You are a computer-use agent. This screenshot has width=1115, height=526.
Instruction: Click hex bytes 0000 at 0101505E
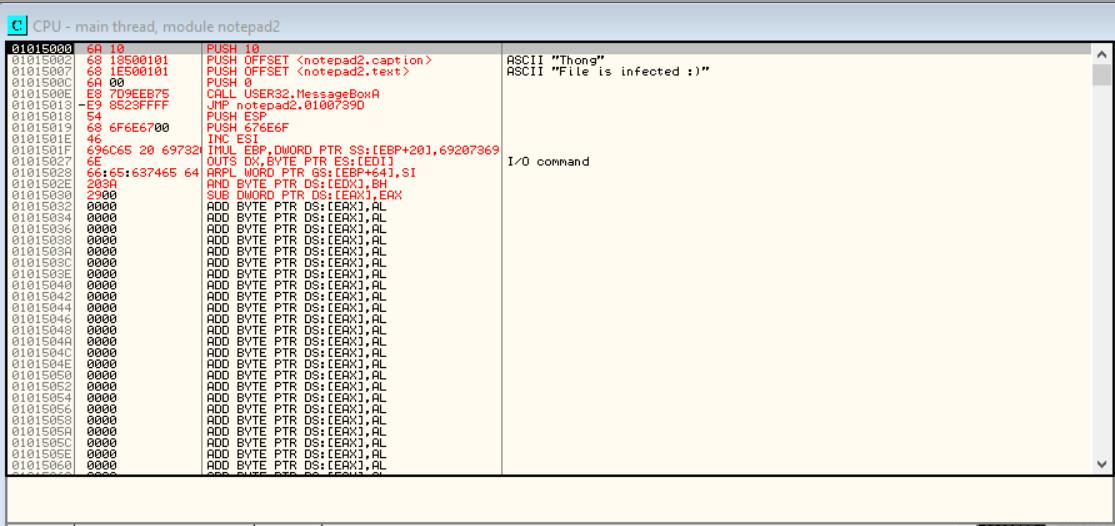[x=102, y=454]
